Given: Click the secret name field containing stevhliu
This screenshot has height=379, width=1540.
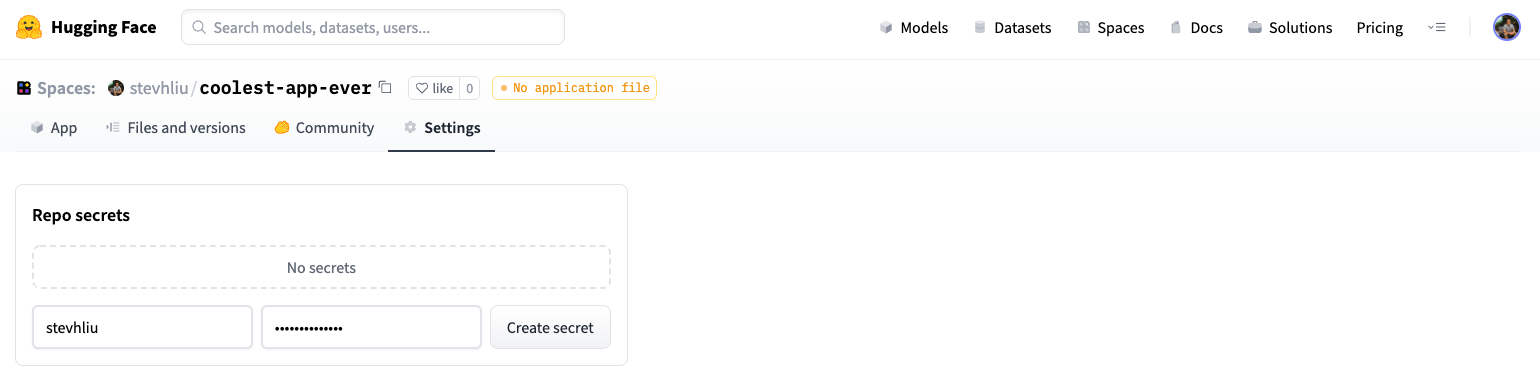Looking at the screenshot, I should 142,327.
